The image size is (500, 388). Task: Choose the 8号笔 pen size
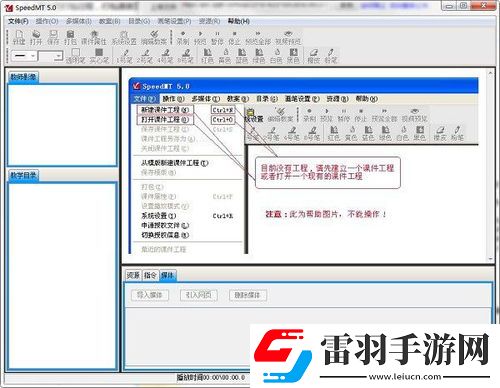coord(185,56)
